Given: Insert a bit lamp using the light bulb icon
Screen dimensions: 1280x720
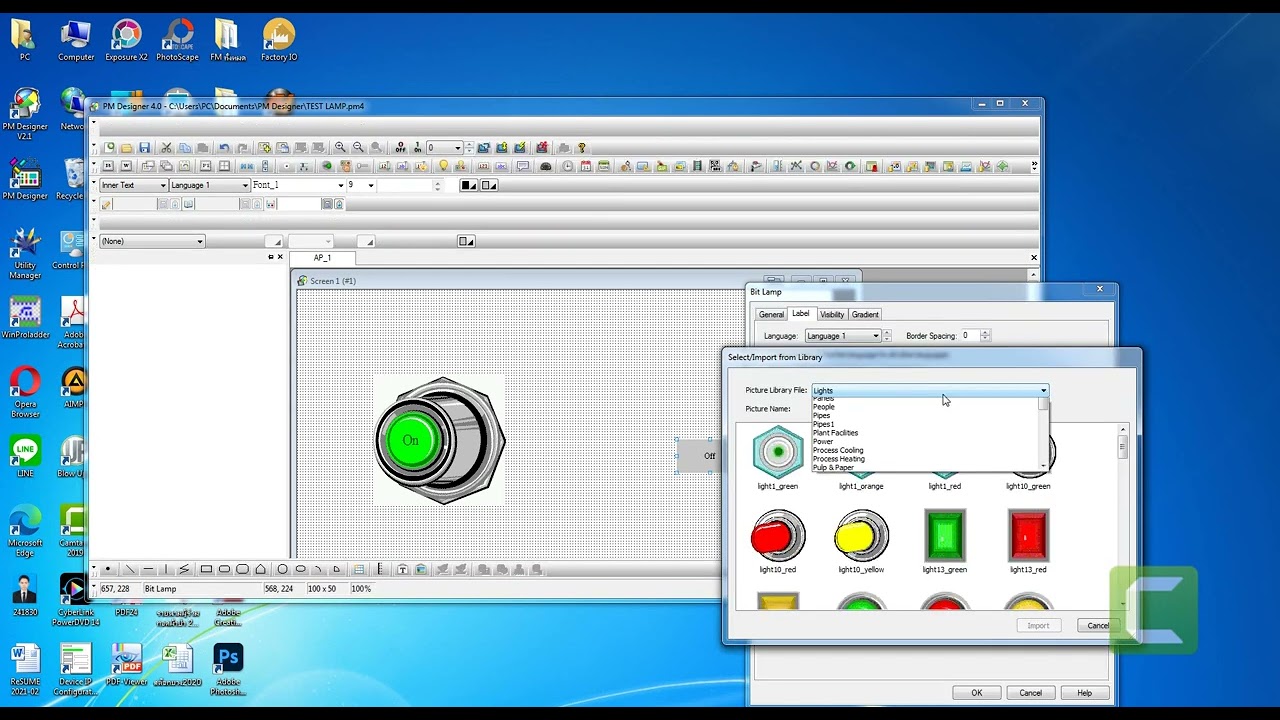Looking at the screenshot, I should [x=444, y=166].
